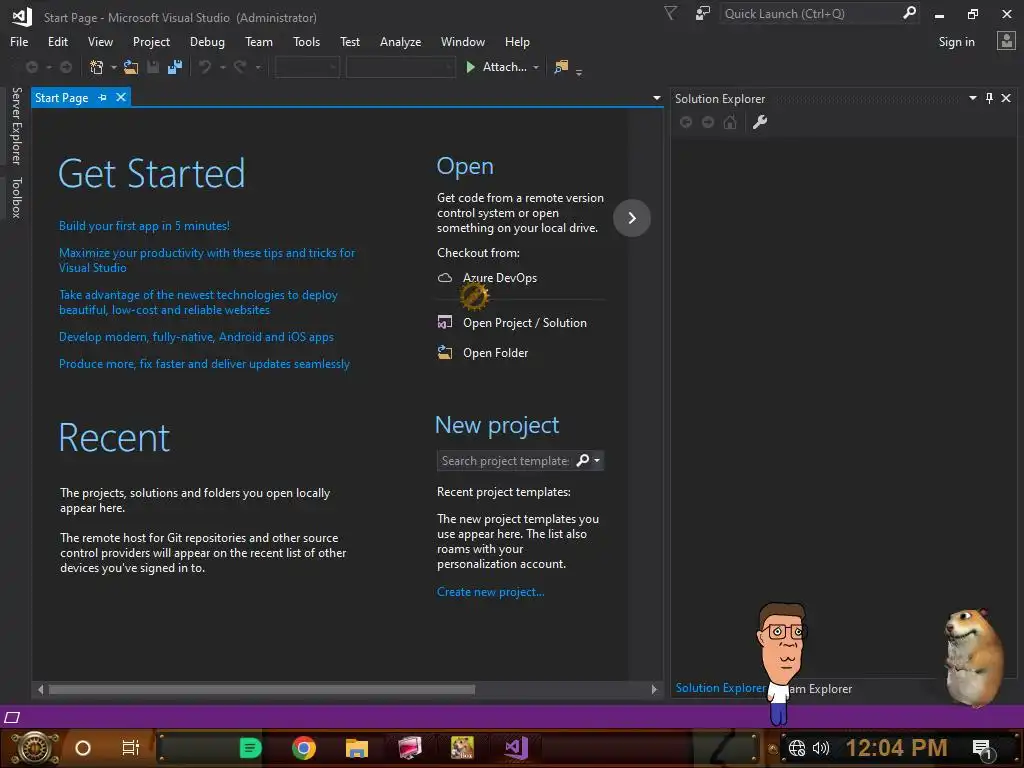
Task: Open the Solution Platforms combo box
Action: 400,67
